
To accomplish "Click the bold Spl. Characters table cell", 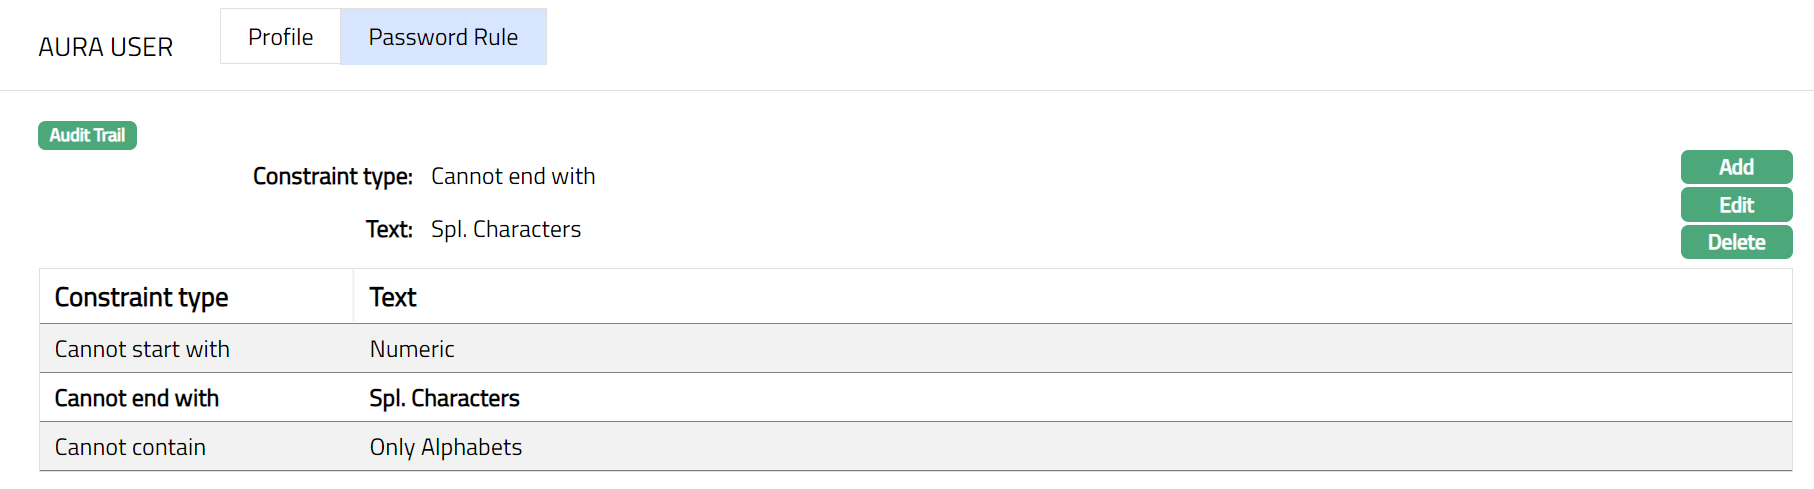I will point(444,398).
